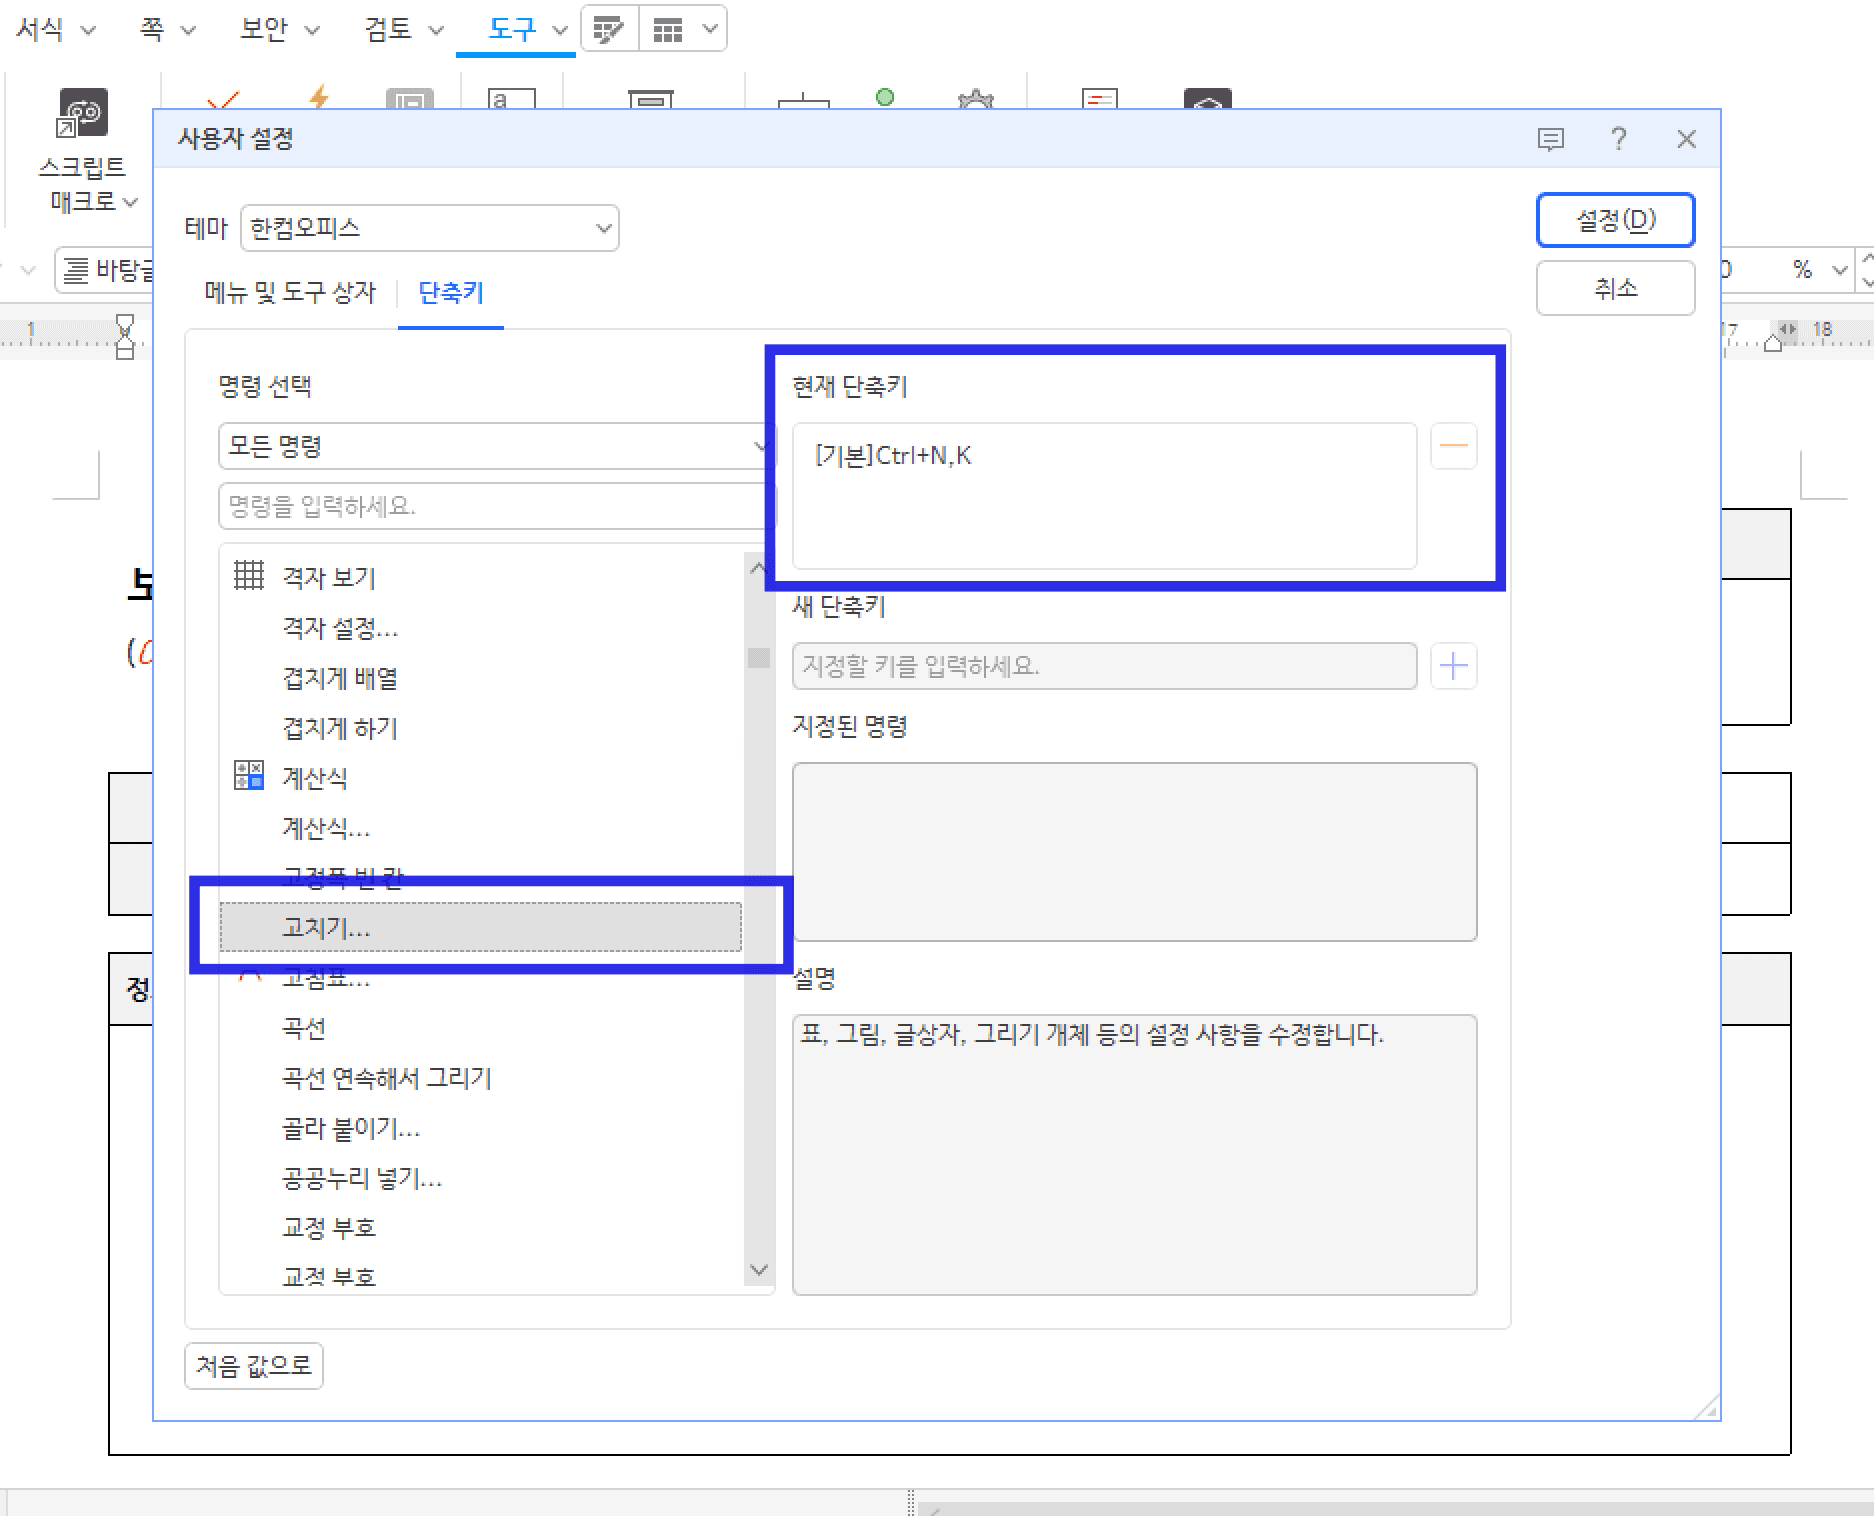Viewport: 1874px width, 1516px height.
Task: Select the spell check red checkmark toolbar icon
Action: [x=222, y=100]
